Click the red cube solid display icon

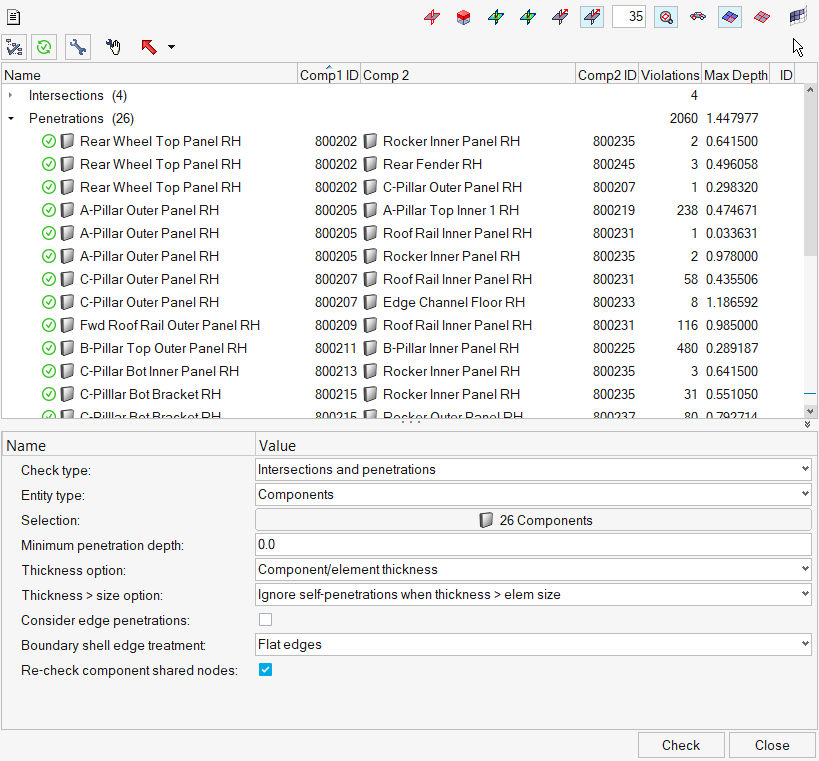point(463,17)
